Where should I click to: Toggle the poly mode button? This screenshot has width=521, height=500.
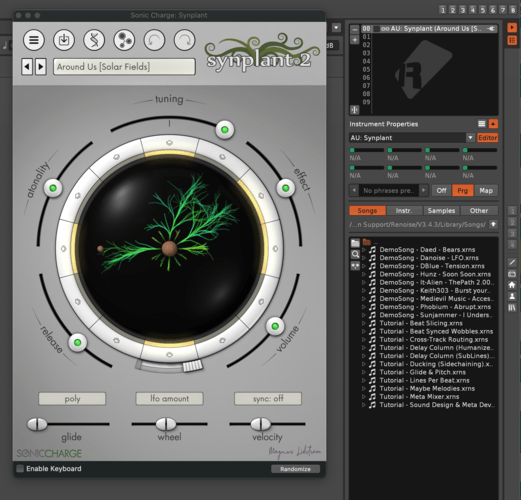pyautogui.click(x=72, y=399)
